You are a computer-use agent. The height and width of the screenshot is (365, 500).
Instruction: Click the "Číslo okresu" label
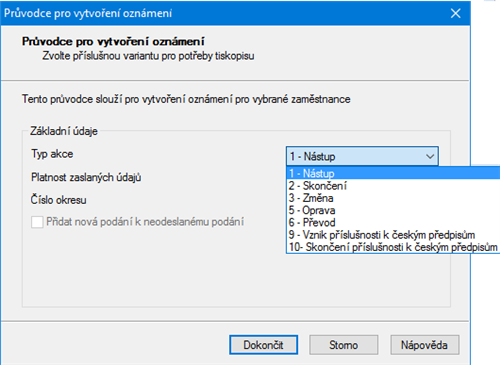click(x=59, y=200)
